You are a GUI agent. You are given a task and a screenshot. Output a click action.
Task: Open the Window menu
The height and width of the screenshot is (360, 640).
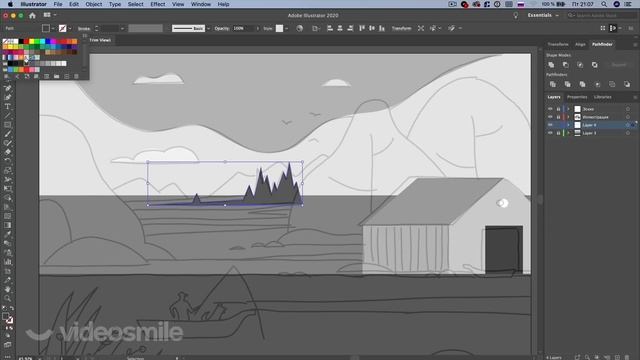tap(201, 4)
